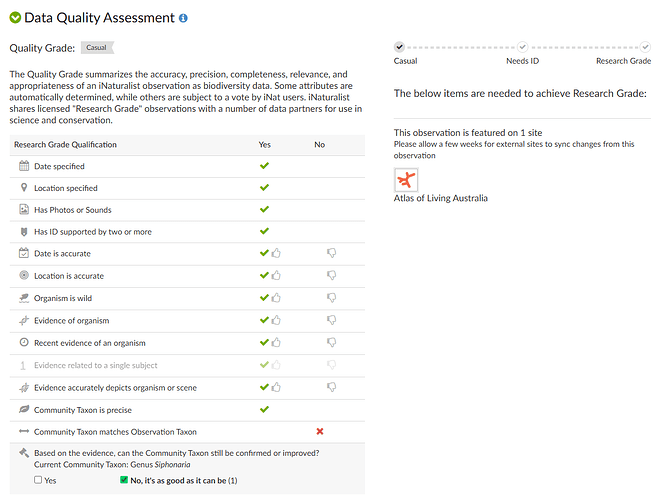Image resolution: width=663 pixels, height=500 pixels.
Task: Vote thumbs down for Organism is wild
Action: [331, 298]
